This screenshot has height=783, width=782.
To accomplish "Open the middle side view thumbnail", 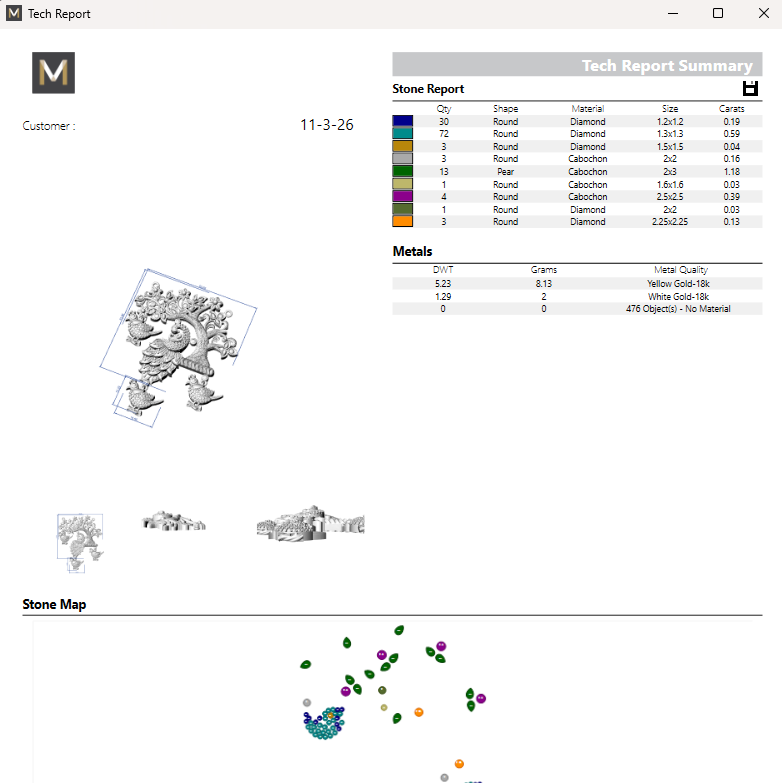I will [x=173, y=521].
